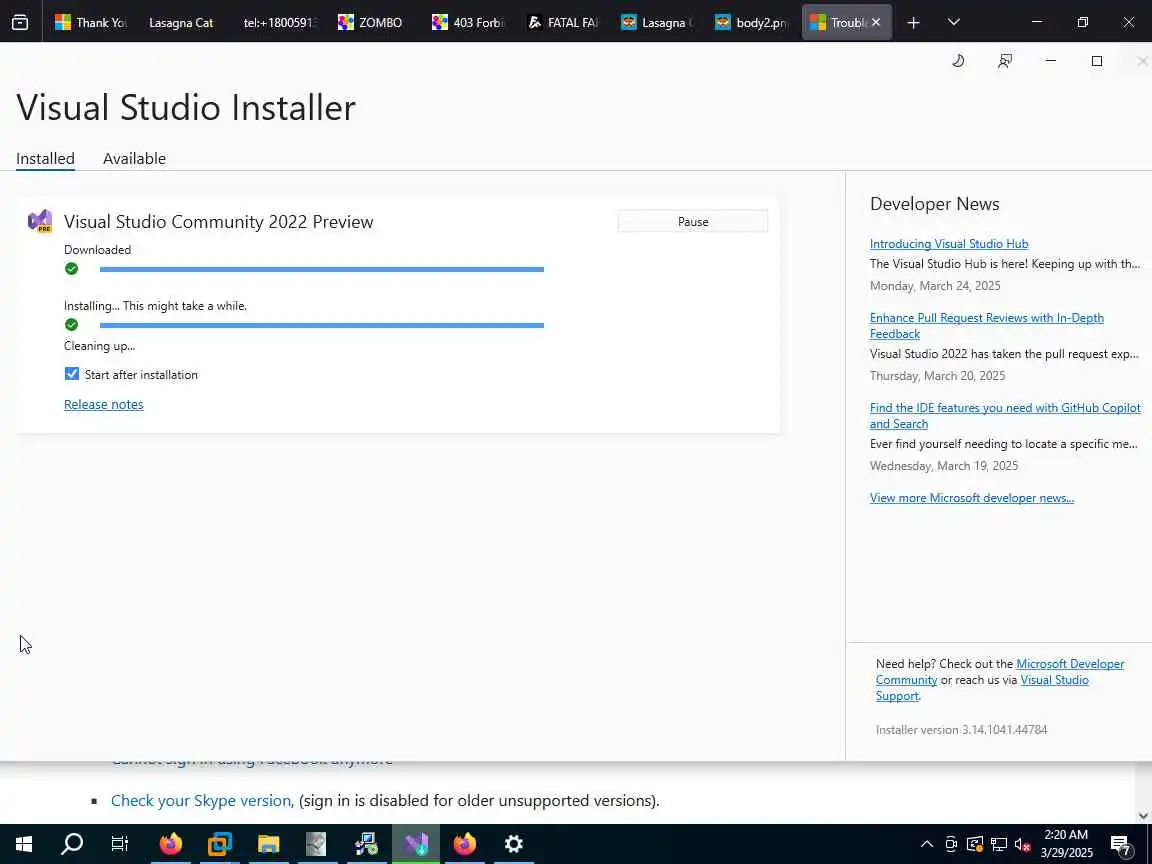The width and height of the screenshot is (1152, 864).
Task: Open the gray document app on taskbar
Action: click(x=316, y=844)
